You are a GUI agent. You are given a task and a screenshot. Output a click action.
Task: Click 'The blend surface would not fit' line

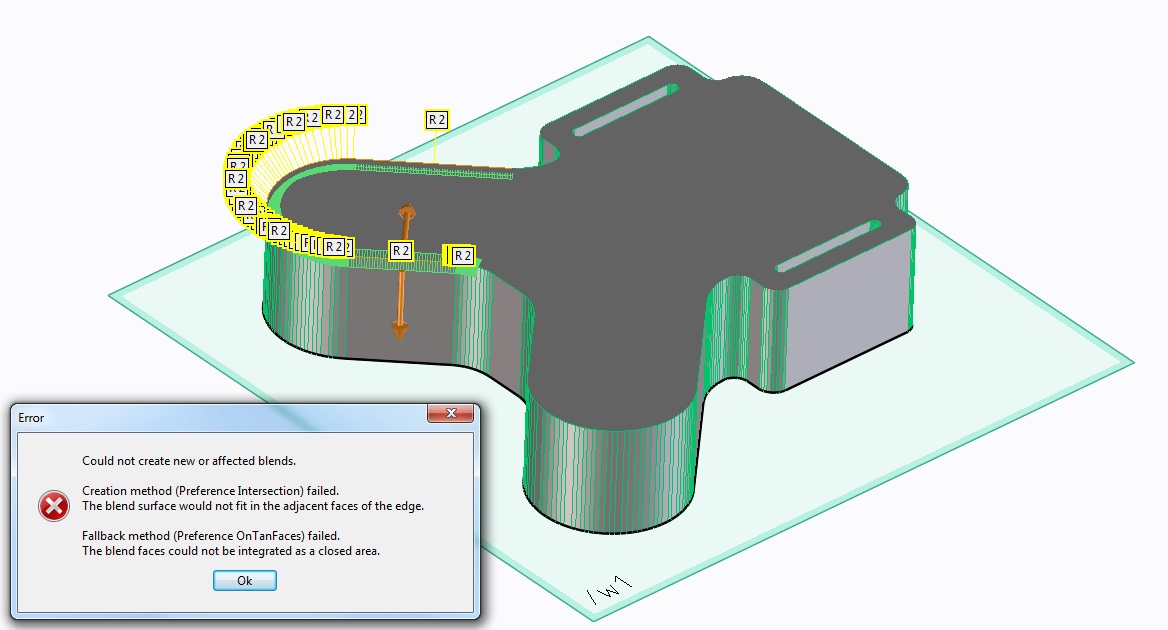tap(253, 506)
